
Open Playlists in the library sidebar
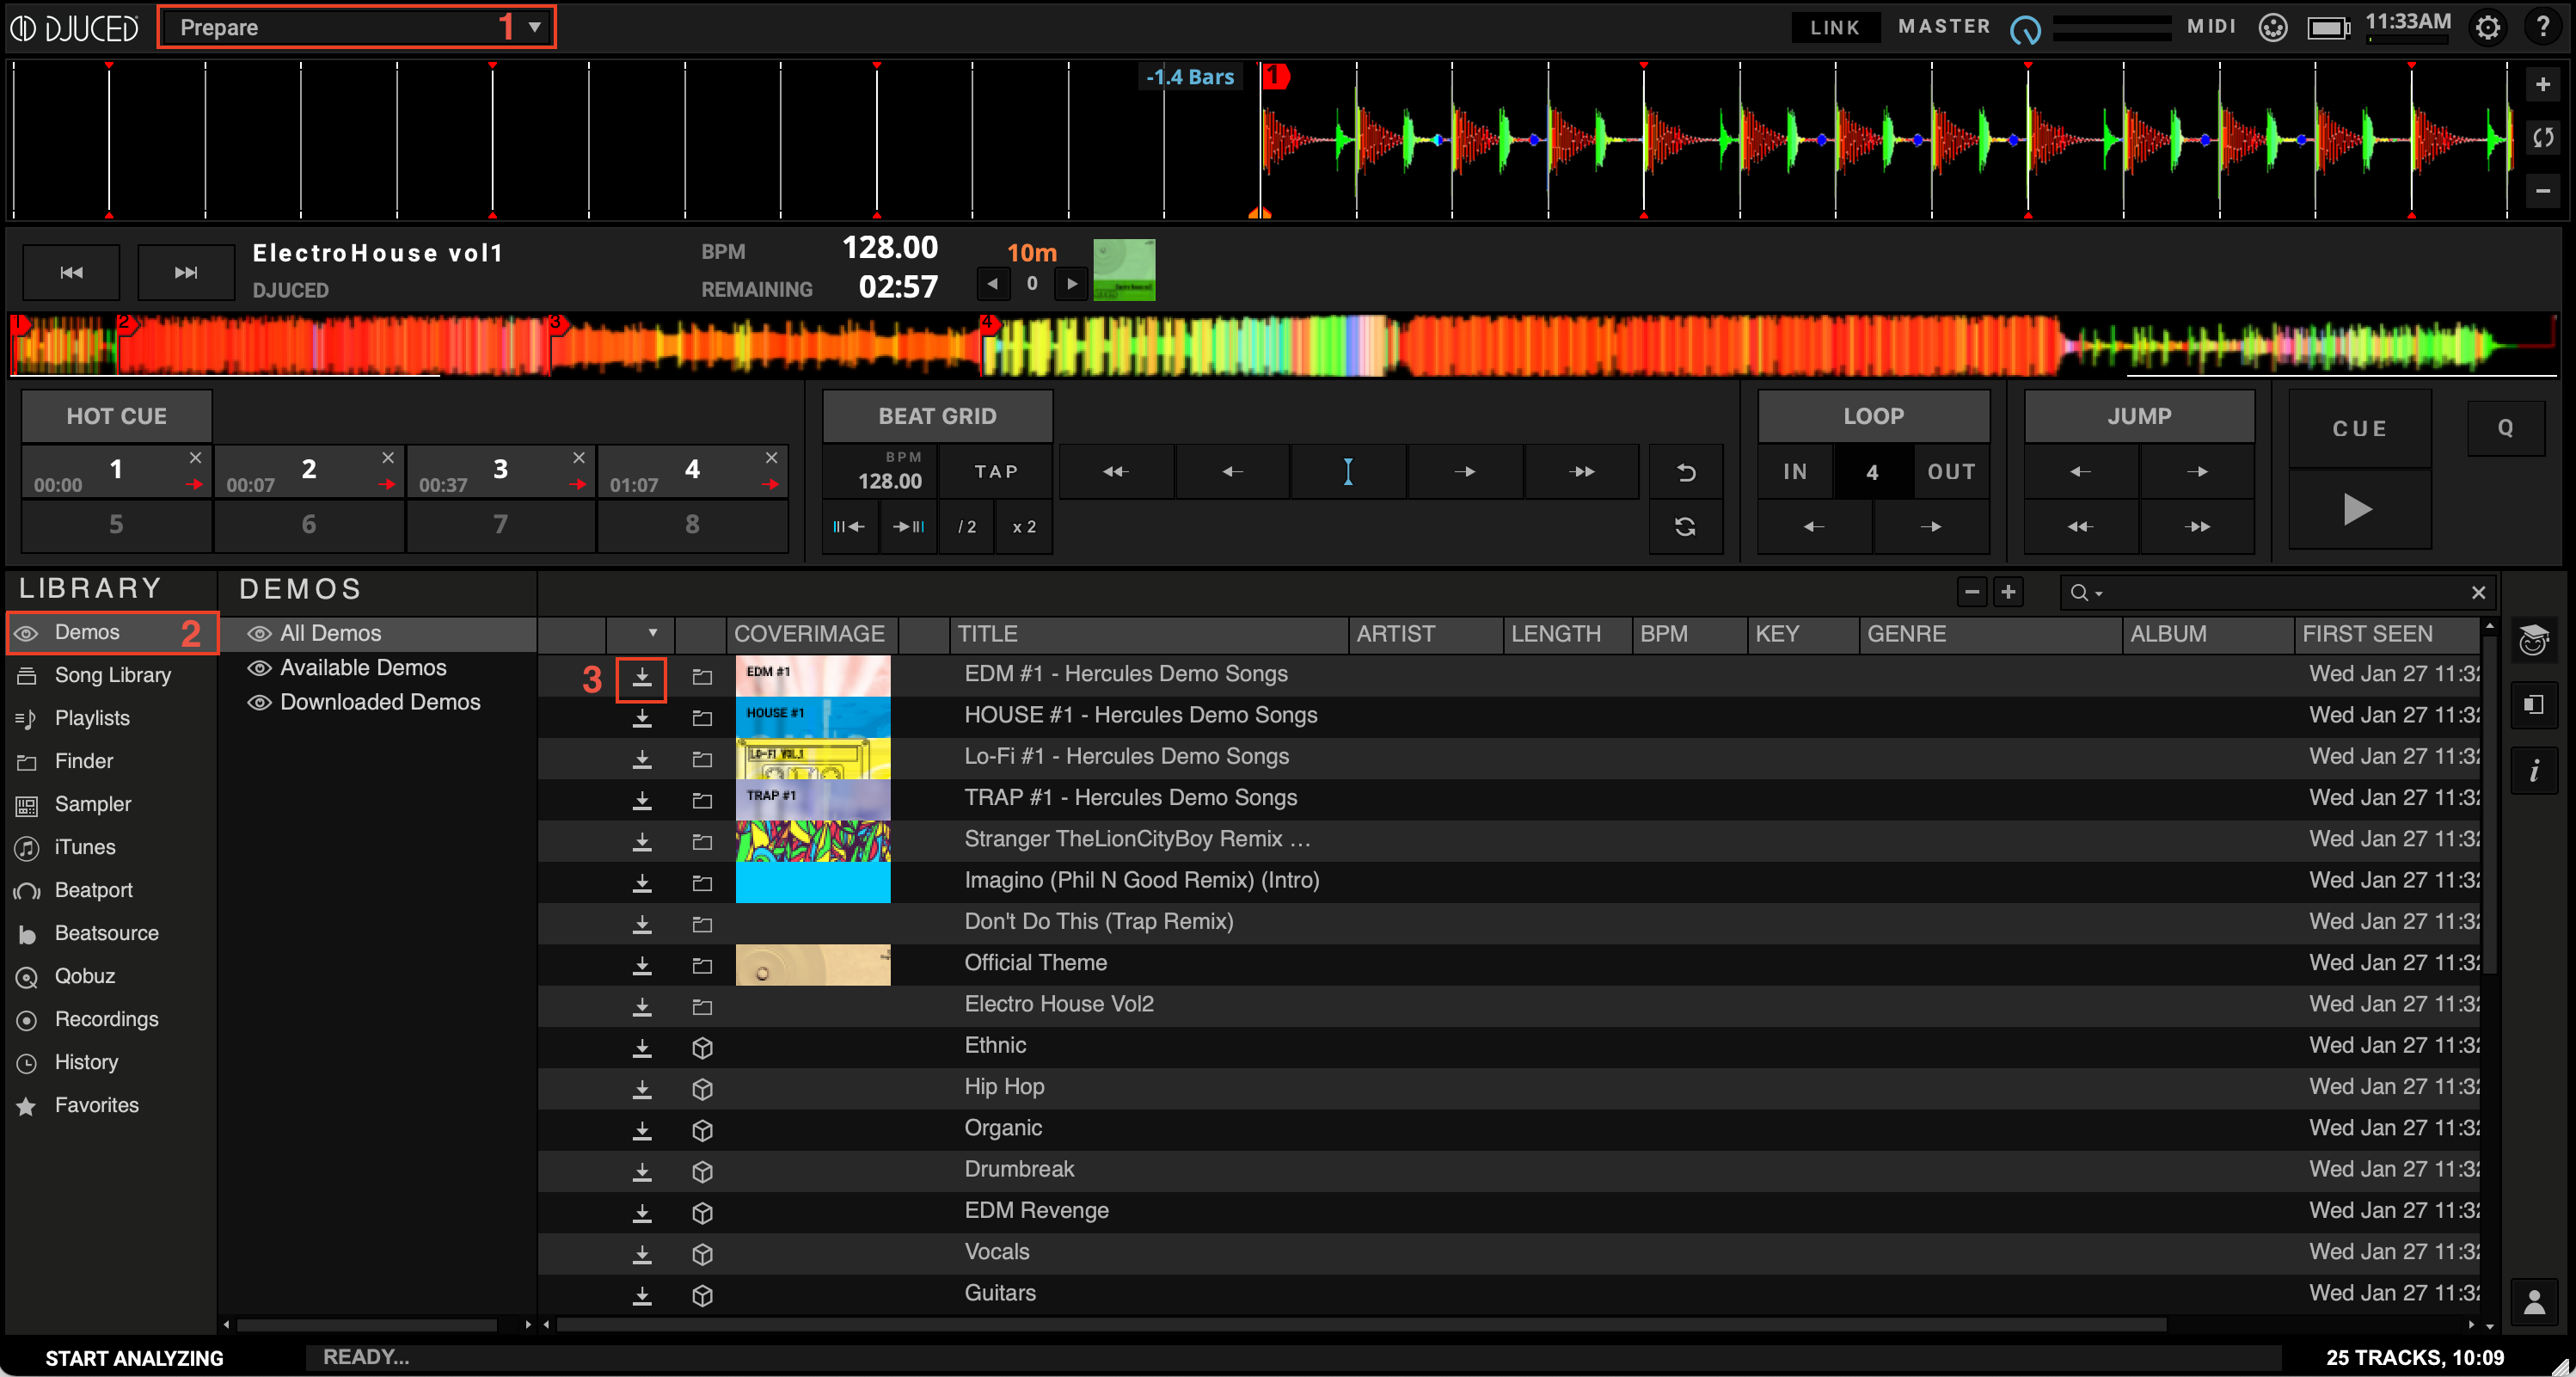pos(92,718)
